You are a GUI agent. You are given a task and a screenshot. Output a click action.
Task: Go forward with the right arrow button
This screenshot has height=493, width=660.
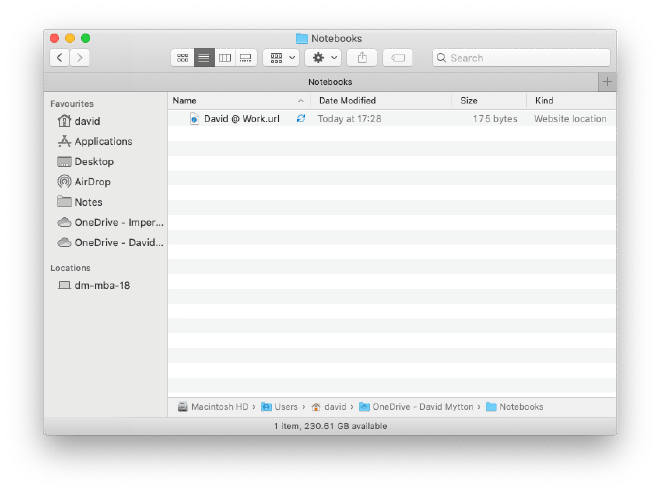click(80, 58)
